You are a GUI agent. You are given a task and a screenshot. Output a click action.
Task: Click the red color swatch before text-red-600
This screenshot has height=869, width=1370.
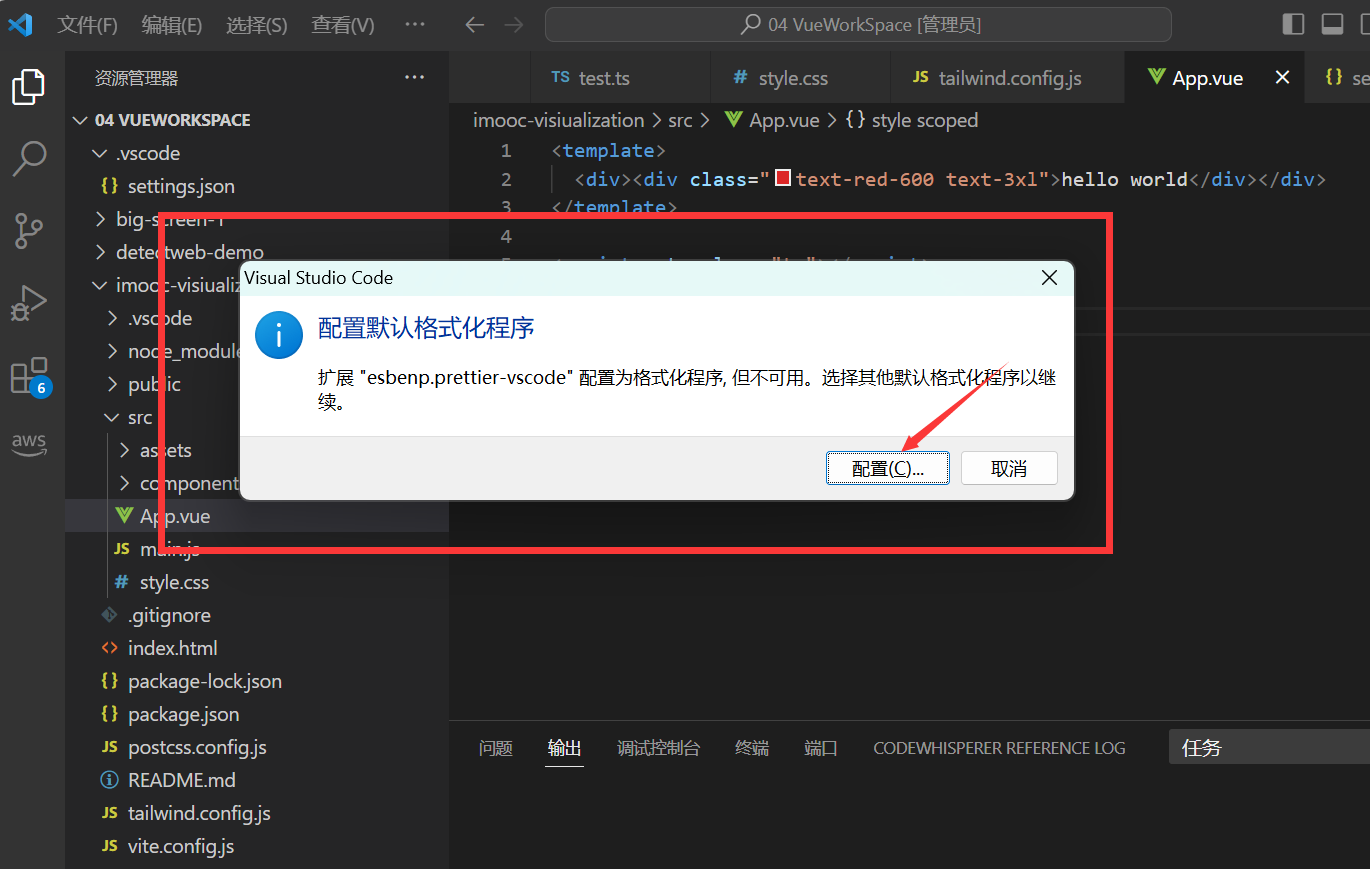784,179
